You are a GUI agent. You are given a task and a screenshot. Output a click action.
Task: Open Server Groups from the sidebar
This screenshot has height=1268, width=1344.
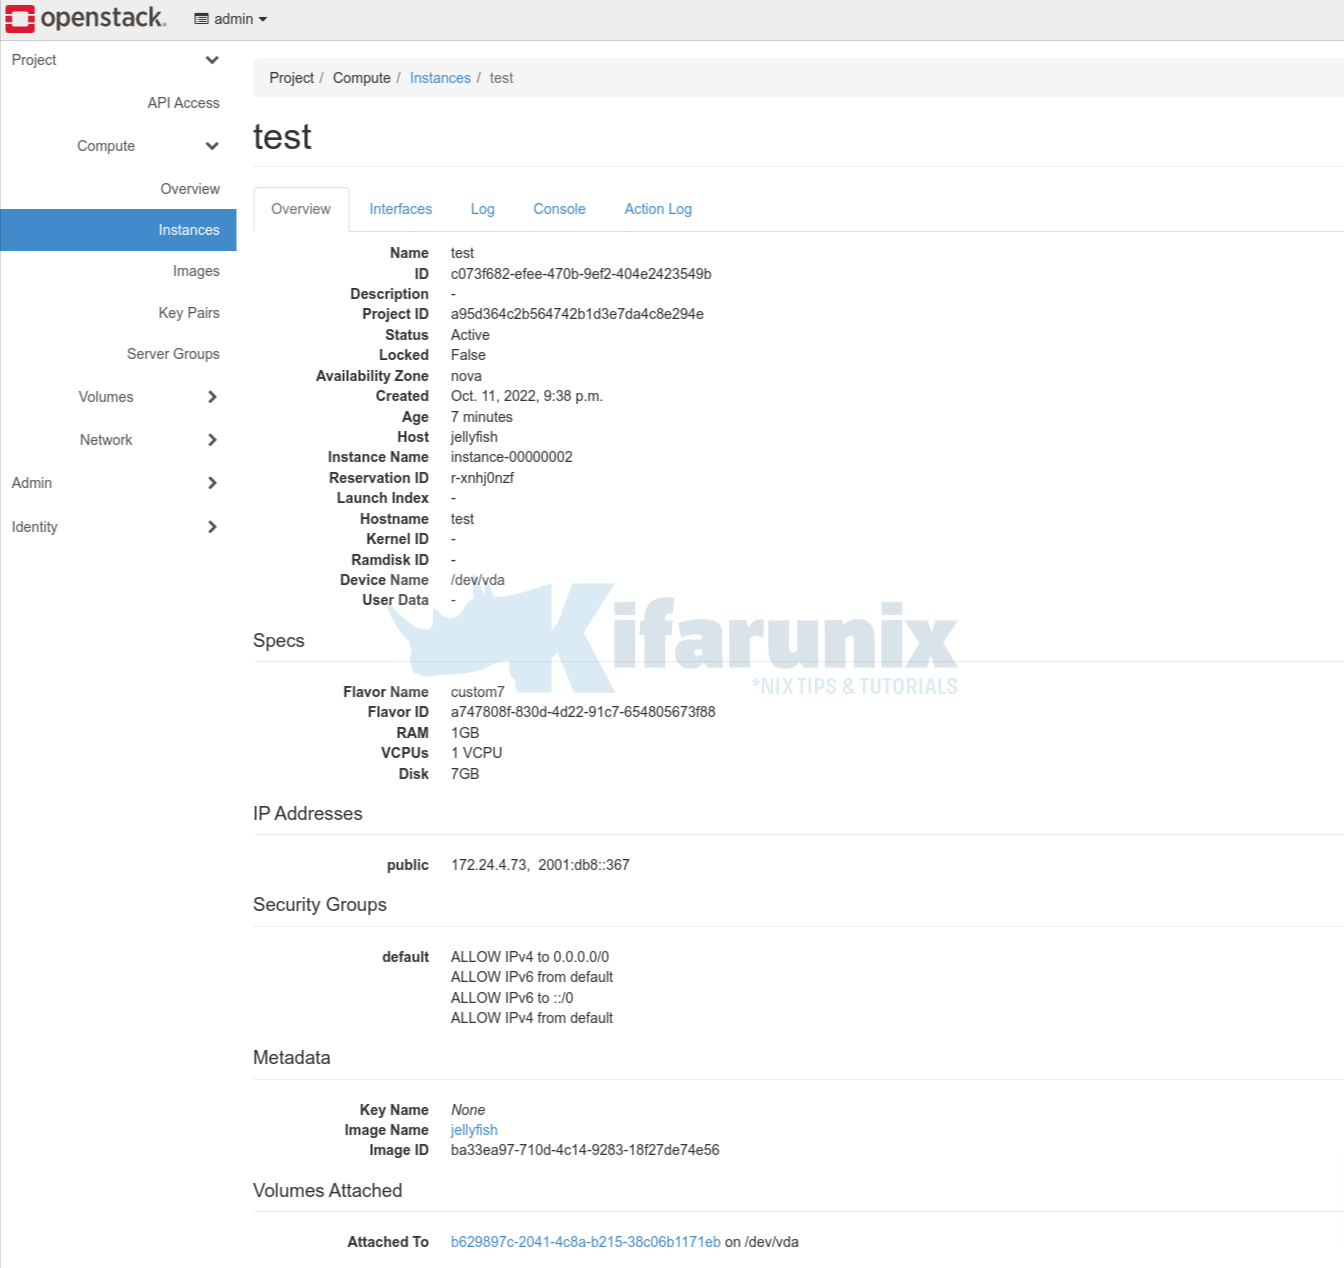(x=172, y=354)
